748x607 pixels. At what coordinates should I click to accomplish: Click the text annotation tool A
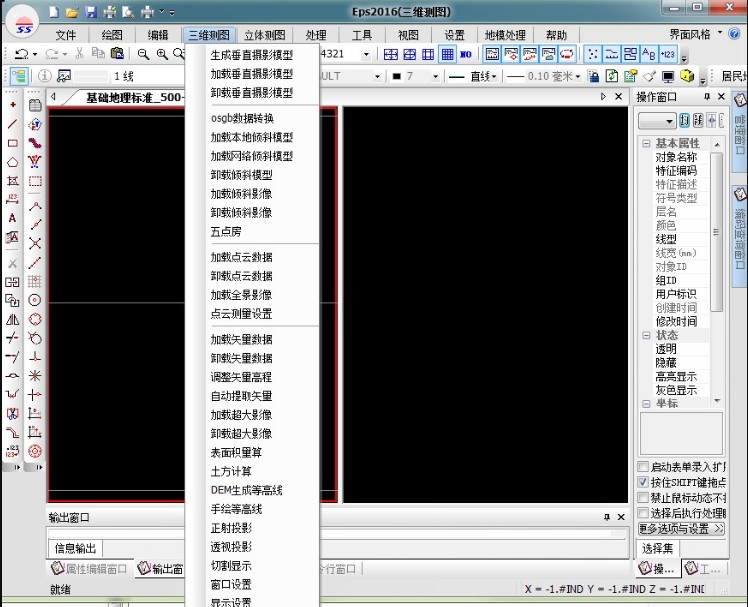pyautogui.click(x=12, y=218)
